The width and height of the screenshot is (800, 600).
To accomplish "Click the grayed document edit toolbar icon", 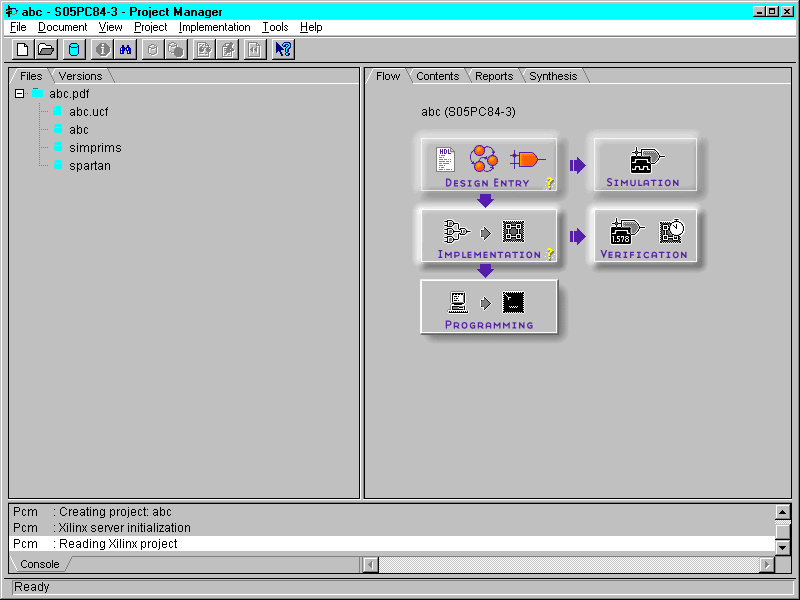I will [x=204, y=49].
